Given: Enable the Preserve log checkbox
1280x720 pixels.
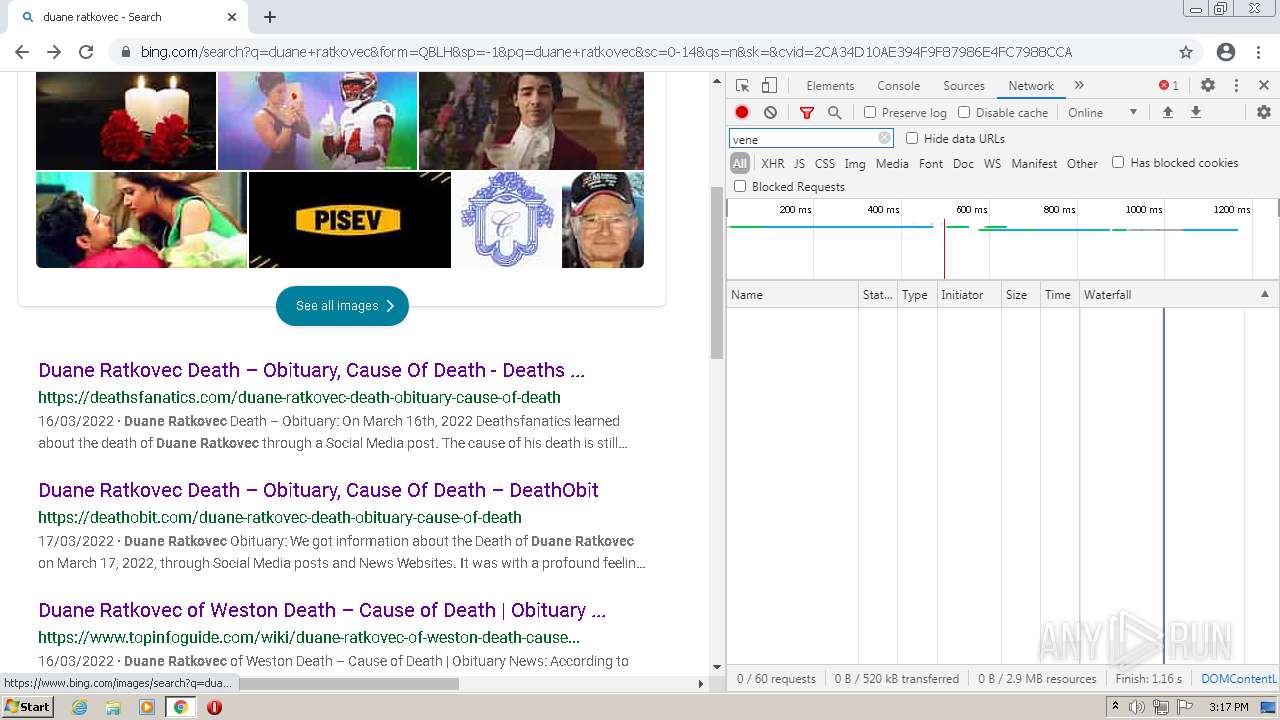Looking at the screenshot, I should 870,113.
